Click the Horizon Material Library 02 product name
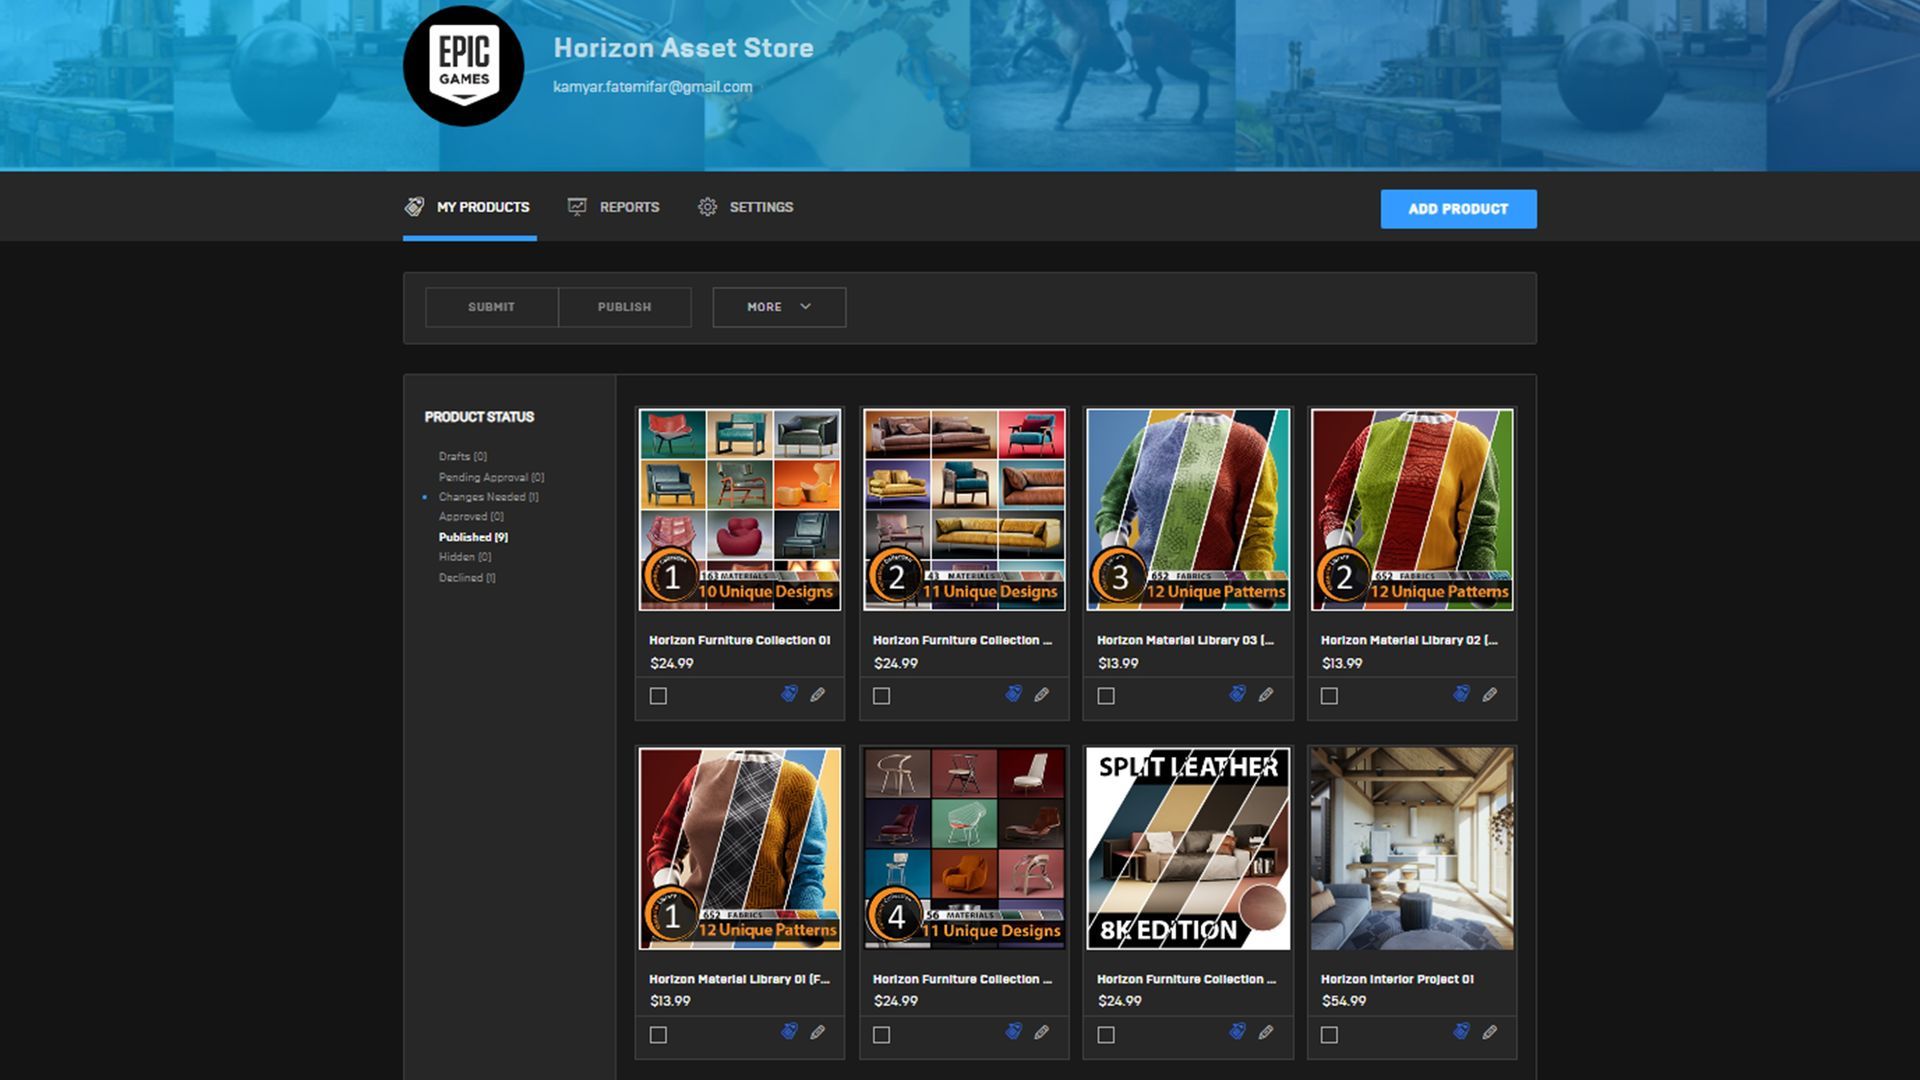This screenshot has width=1920, height=1080. (x=1409, y=640)
